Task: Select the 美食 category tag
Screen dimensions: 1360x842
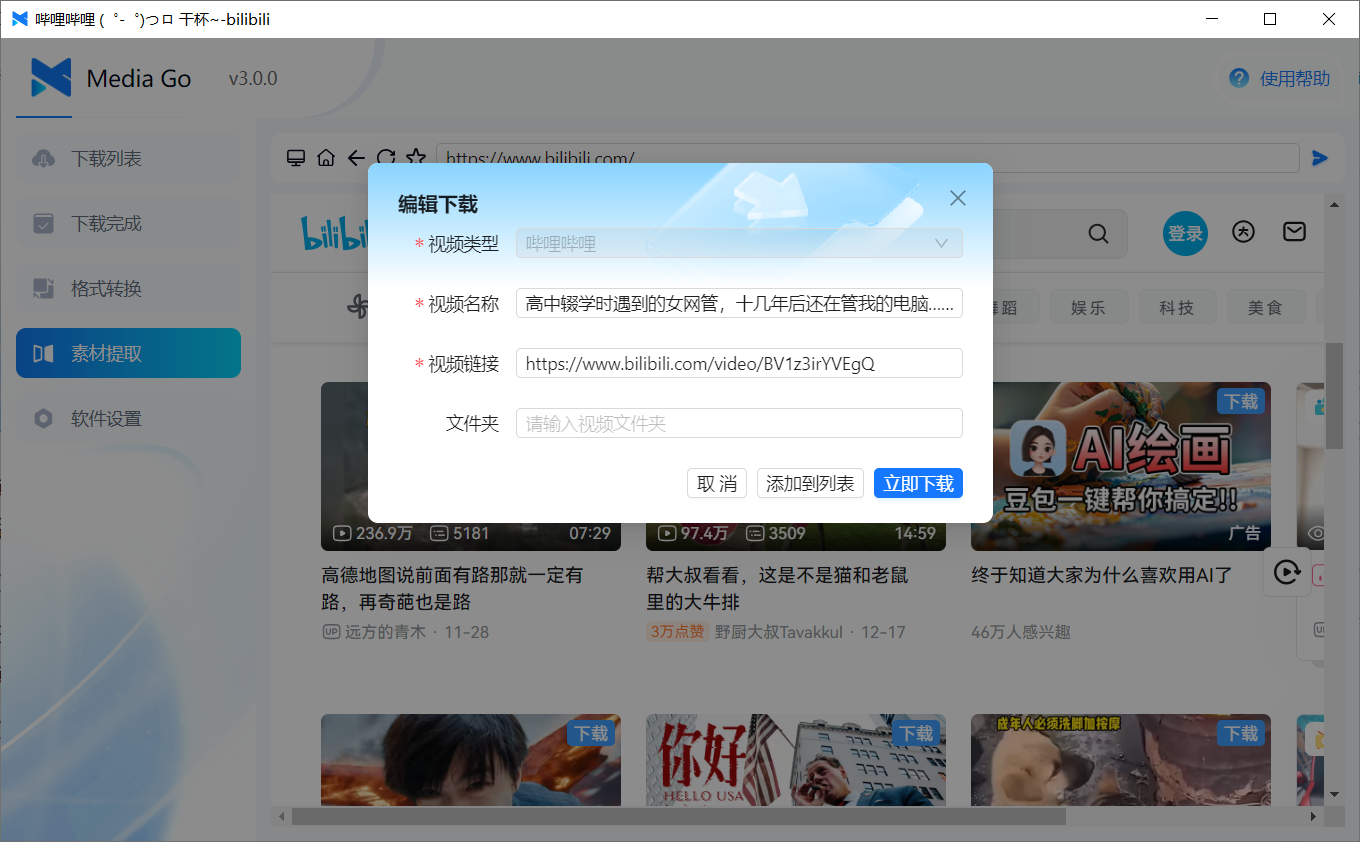Action: coord(1265,307)
